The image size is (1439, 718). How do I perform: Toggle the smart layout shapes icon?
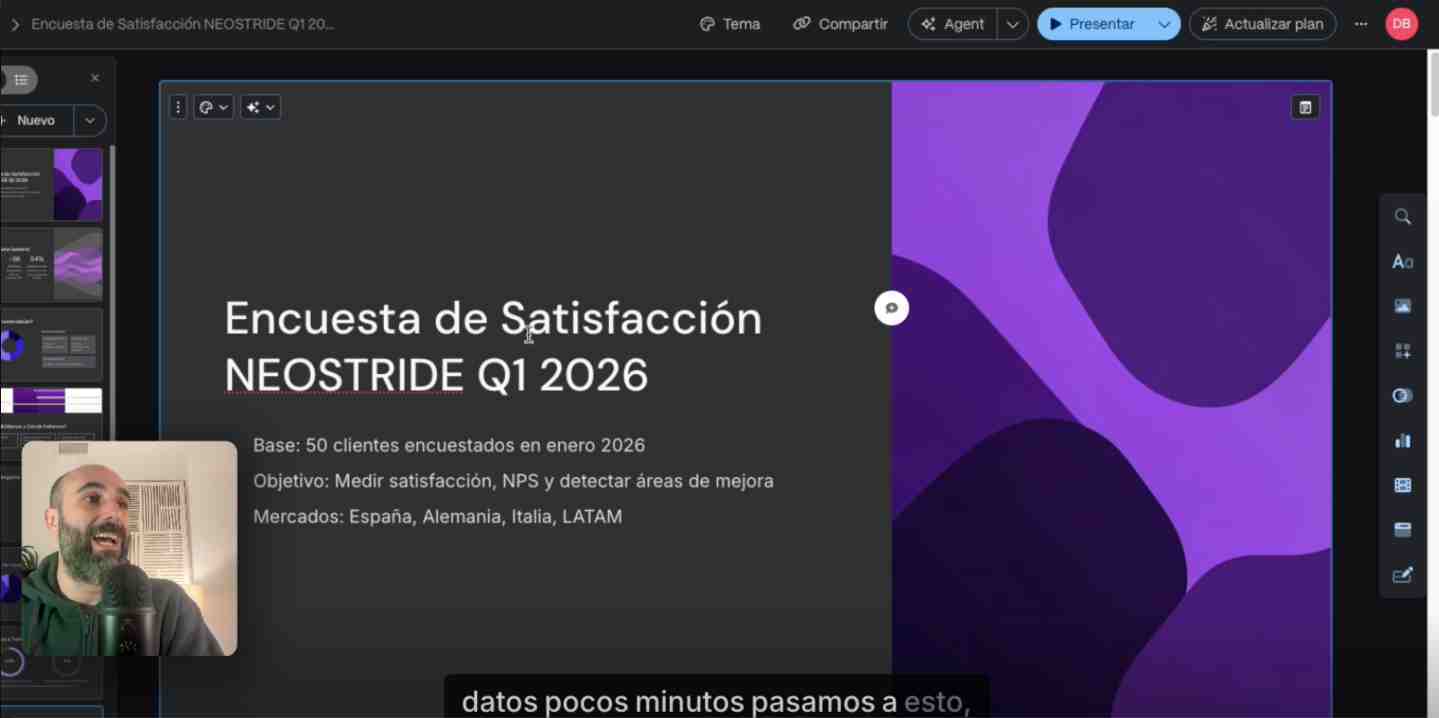pos(1402,396)
